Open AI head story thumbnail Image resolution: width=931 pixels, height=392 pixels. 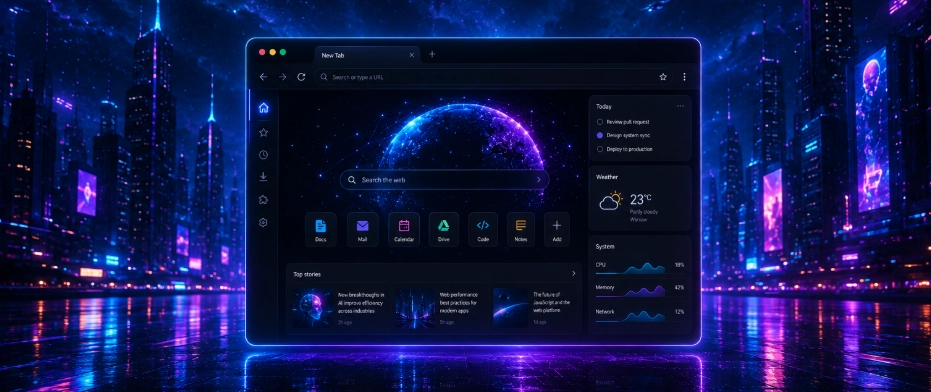click(x=312, y=308)
